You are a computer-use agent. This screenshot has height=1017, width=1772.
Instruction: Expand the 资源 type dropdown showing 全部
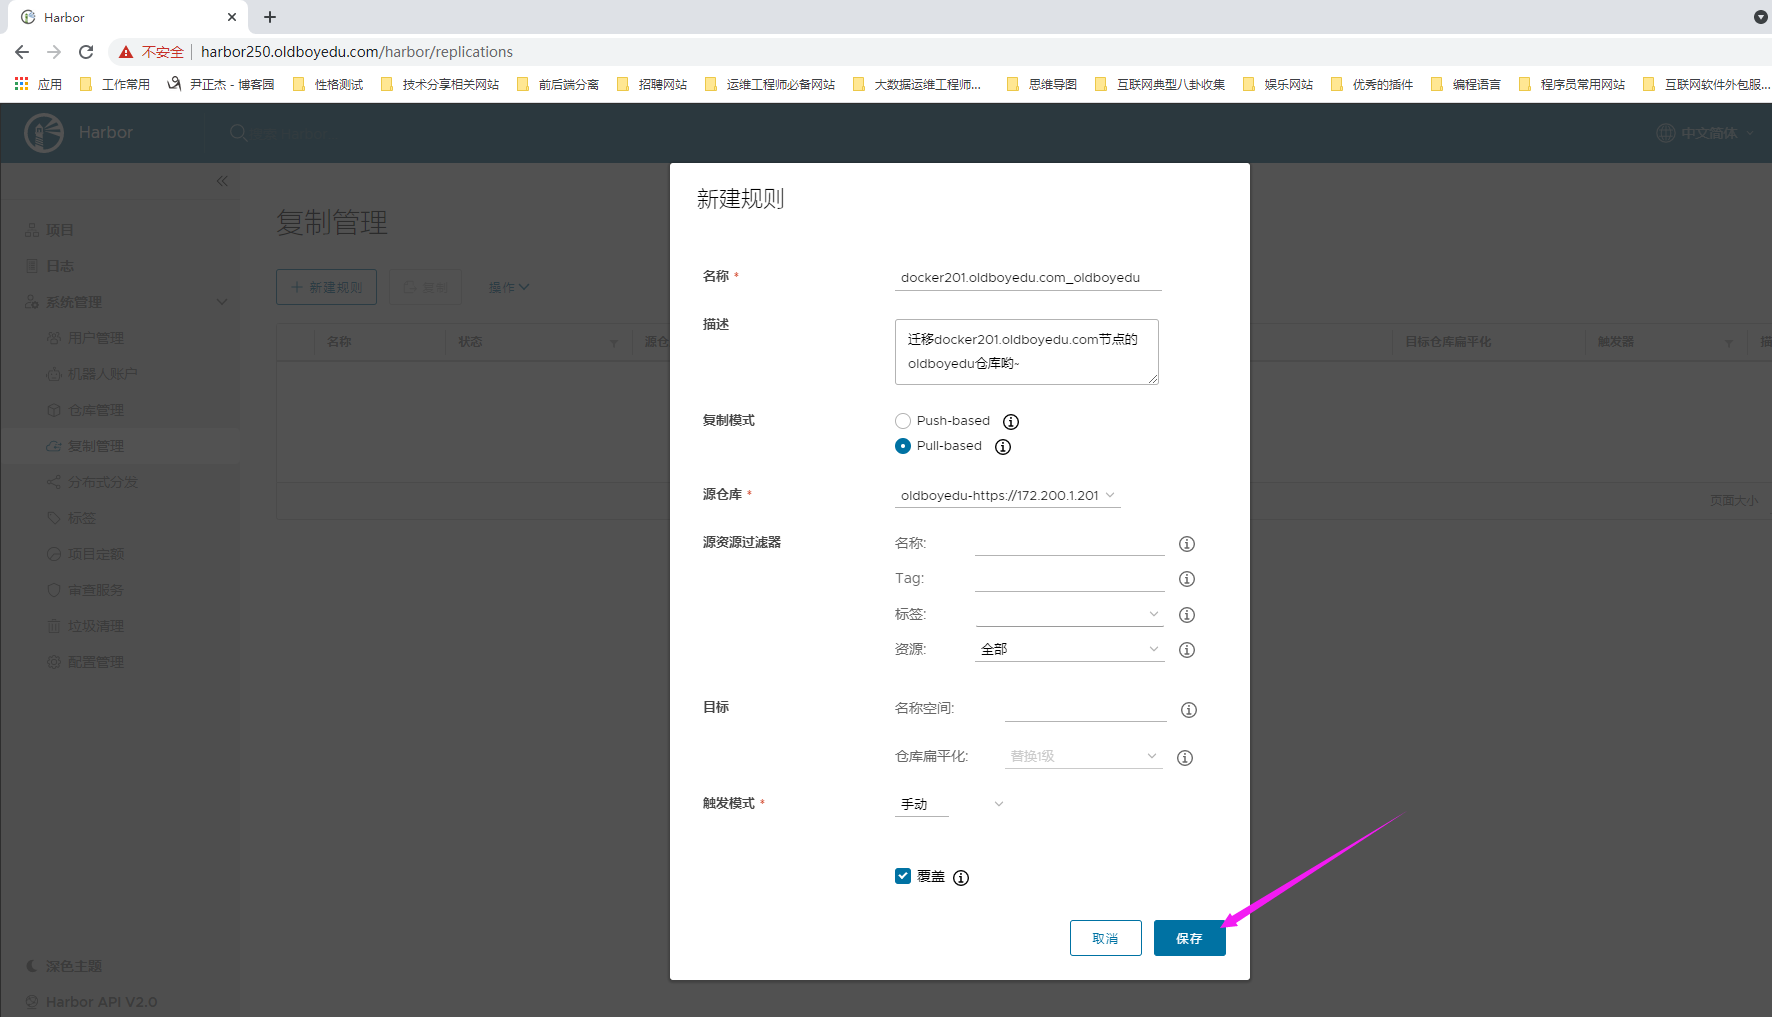pos(1069,650)
